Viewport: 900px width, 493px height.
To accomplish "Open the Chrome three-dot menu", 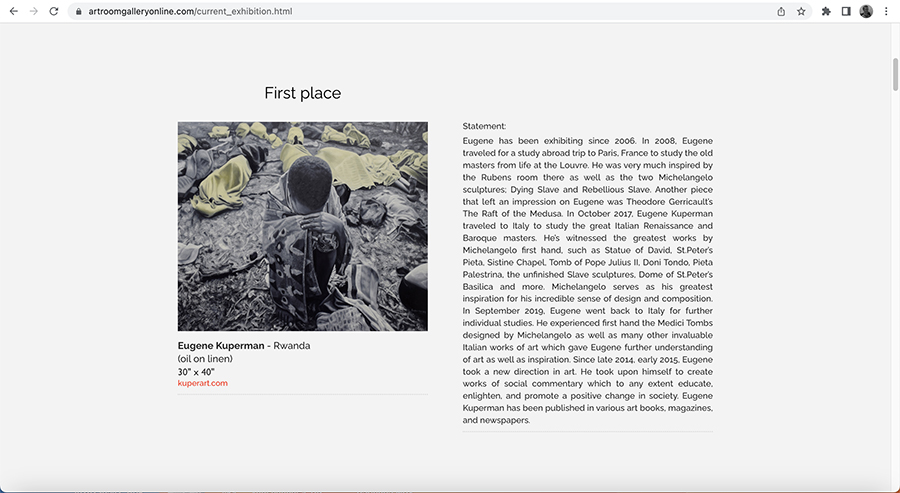I will 886,11.
